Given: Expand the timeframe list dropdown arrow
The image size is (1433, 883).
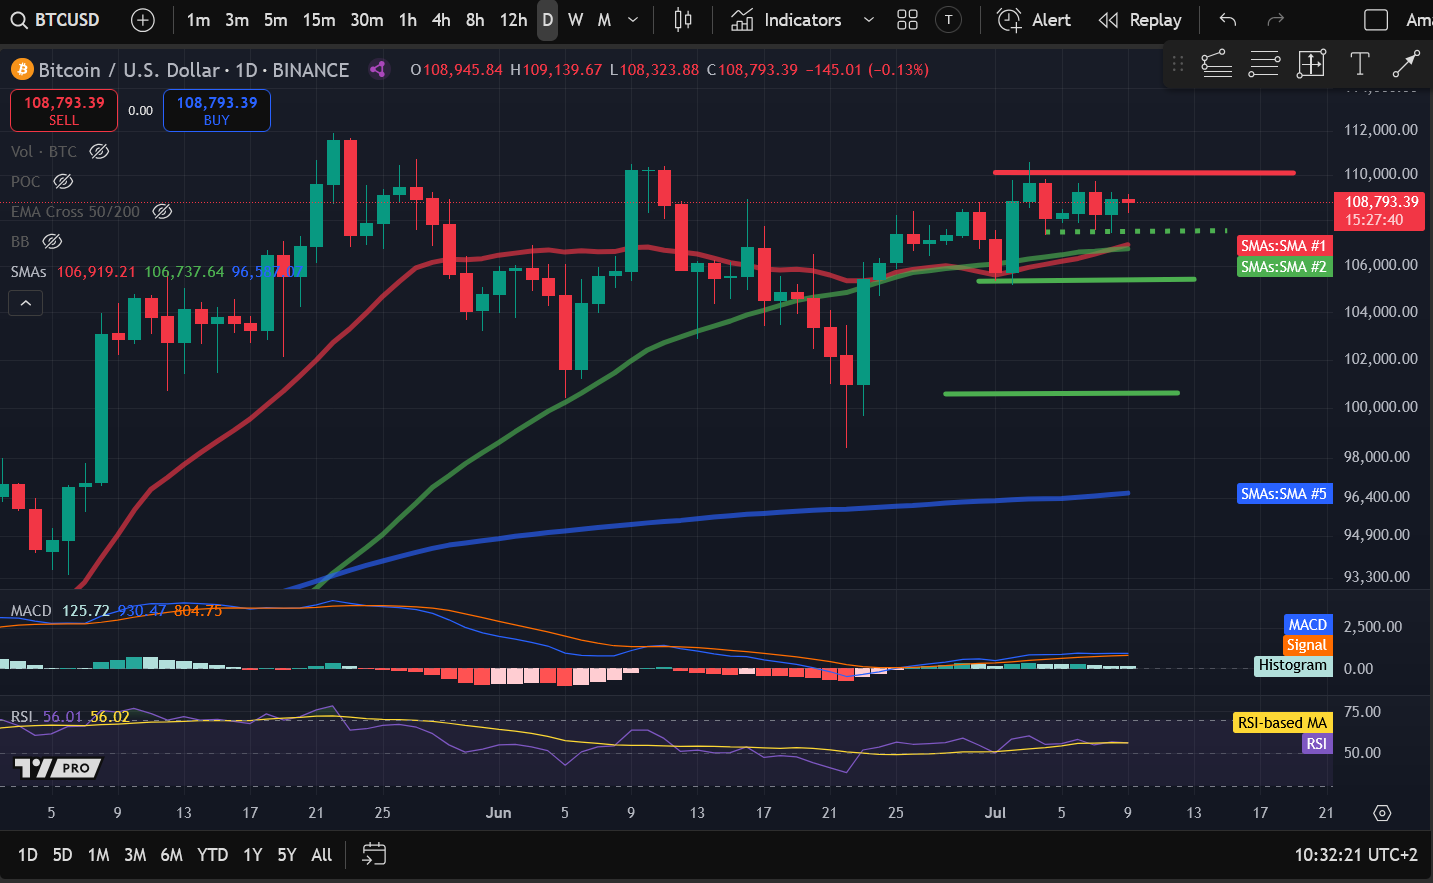Looking at the screenshot, I should point(633,20).
